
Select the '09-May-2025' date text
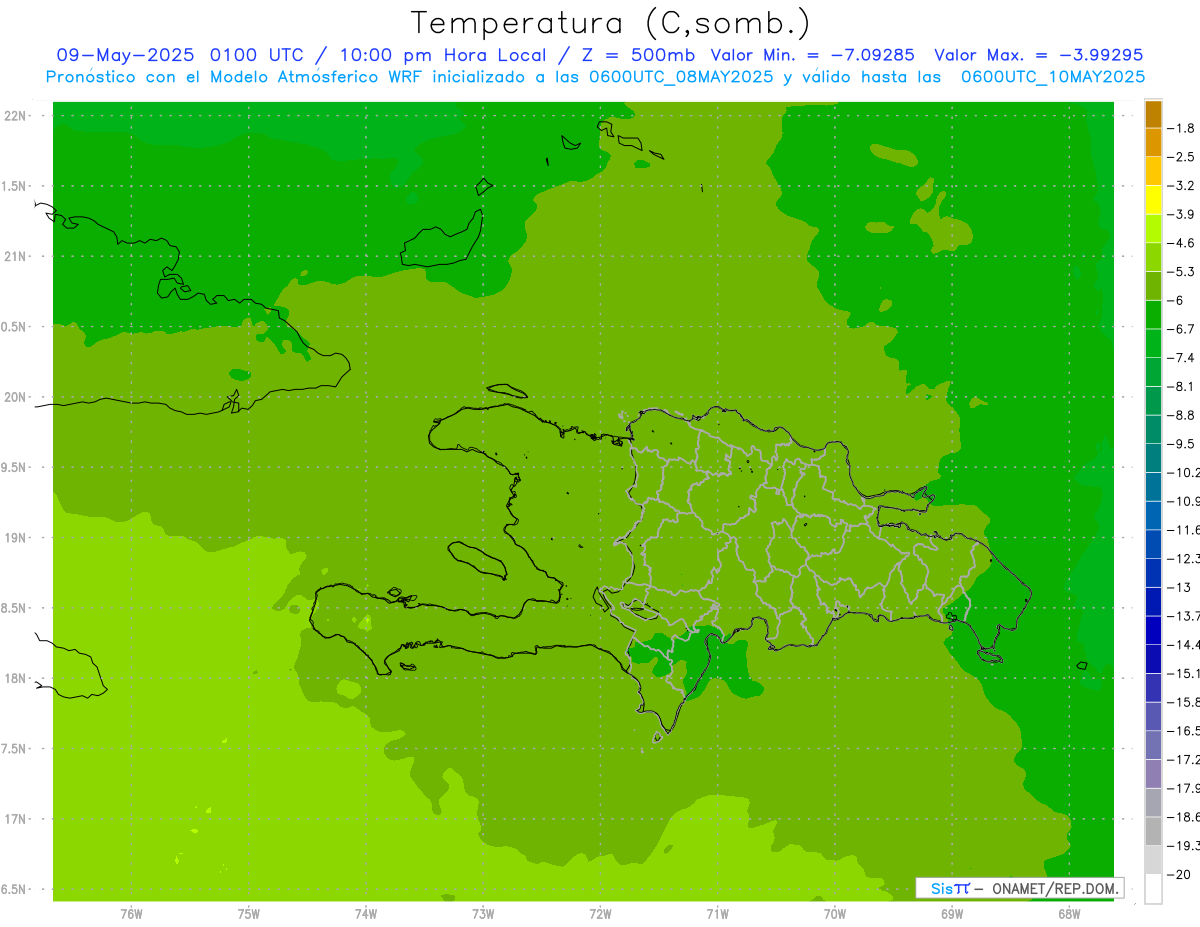coord(125,55)
